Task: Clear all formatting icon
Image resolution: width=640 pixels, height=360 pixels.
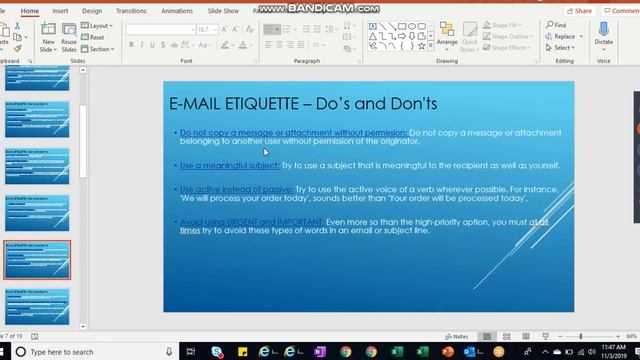Action: click(x=249, y=29)
